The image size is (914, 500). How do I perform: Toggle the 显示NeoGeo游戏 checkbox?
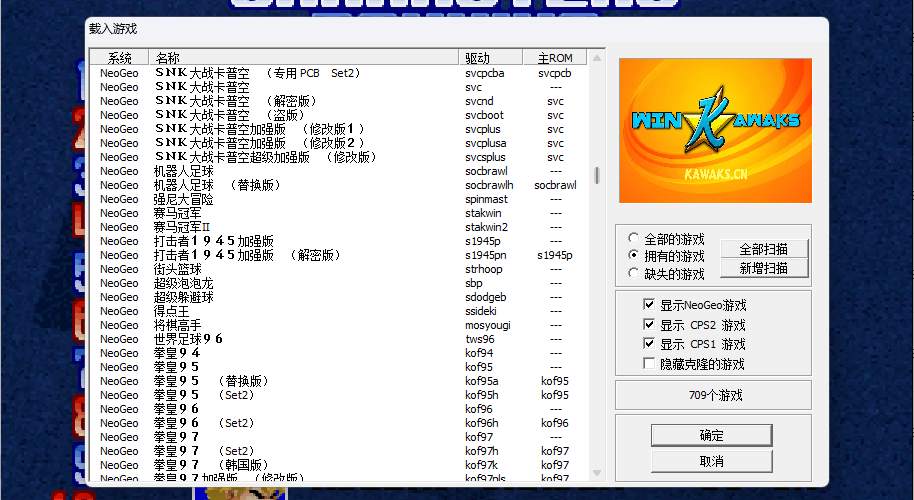pyautogui.click(x=650, y=305)
